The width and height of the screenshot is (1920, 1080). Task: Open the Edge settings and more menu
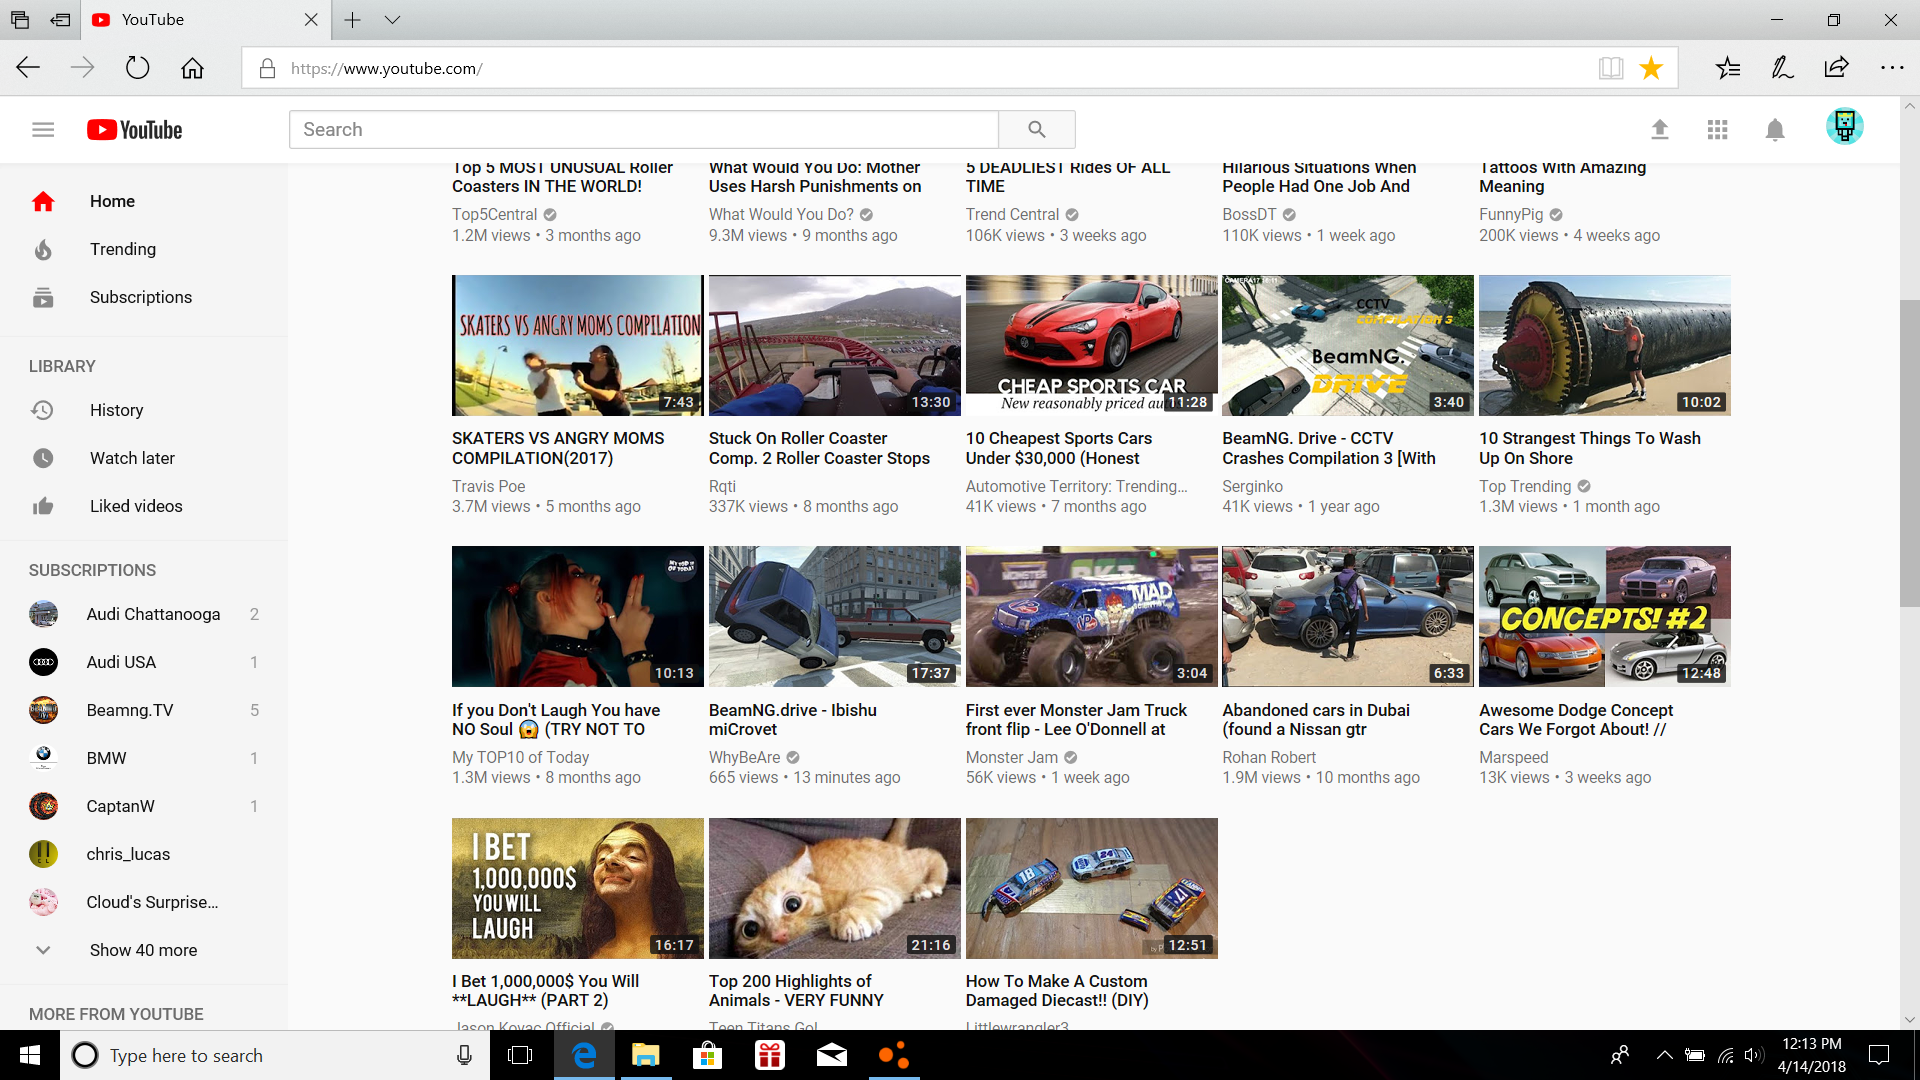click(1892, 68)
